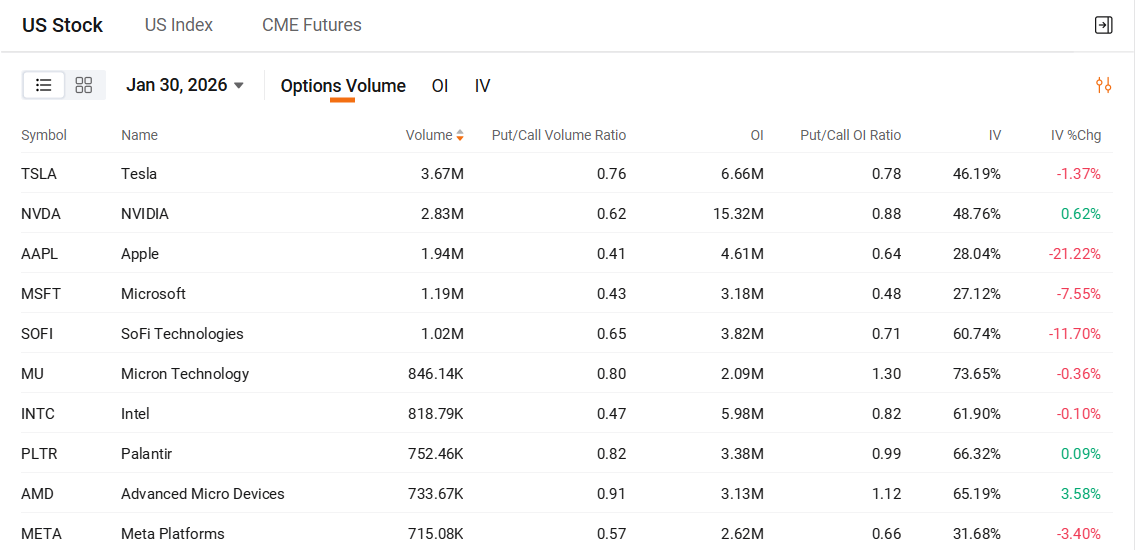Click AMD's 1.12 put/call OI ratio

[x=887, y=494]
